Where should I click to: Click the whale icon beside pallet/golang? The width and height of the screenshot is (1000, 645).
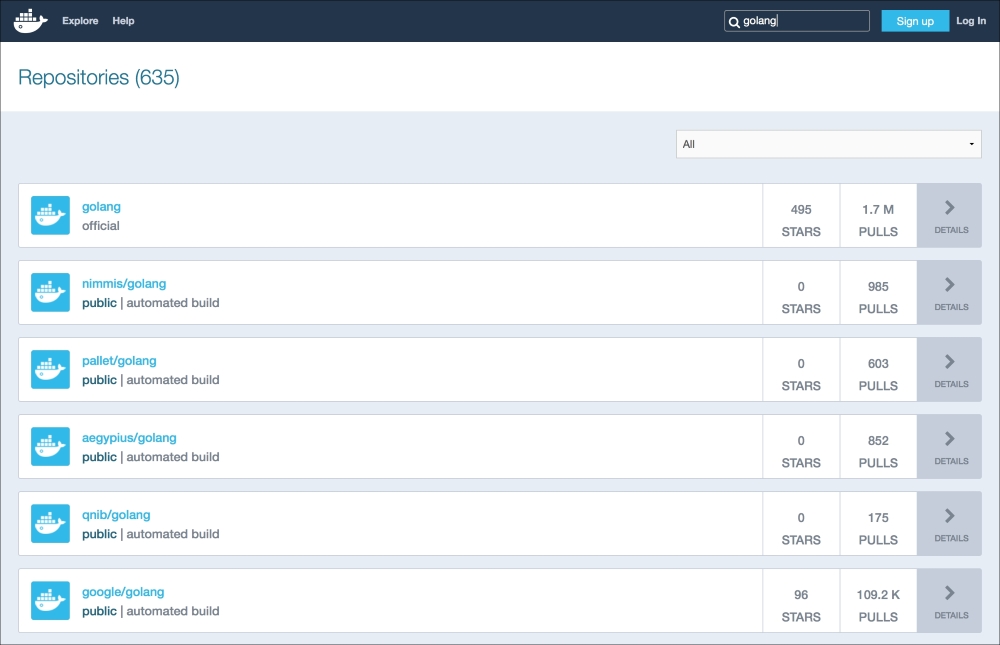pyautogui.click(x=50, y=370)
